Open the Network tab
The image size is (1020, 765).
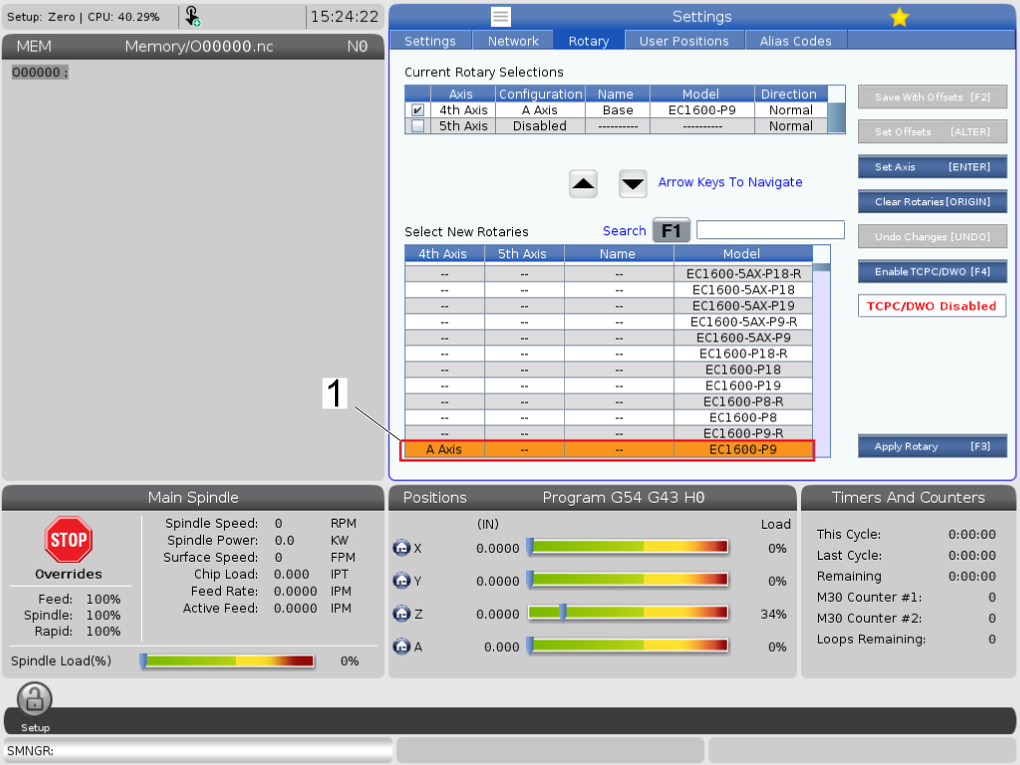click(x=513, y=41)
